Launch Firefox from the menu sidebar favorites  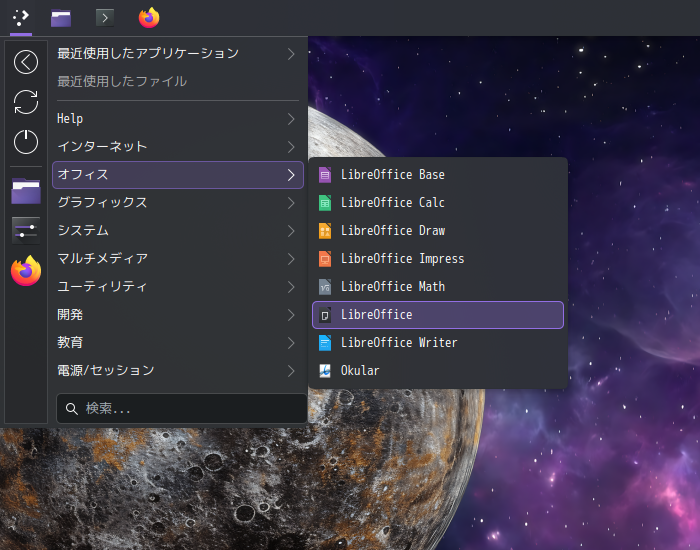(x=26, y=271)
